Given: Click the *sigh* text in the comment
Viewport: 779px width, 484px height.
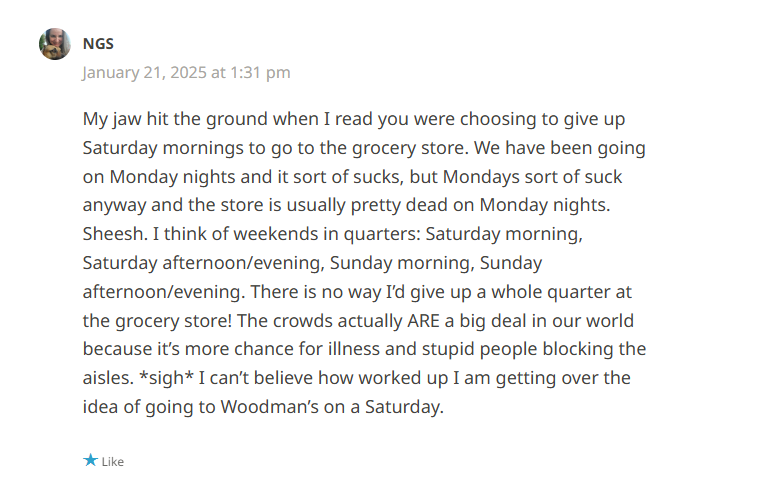Looking at the screenshot, I should click(x=166, y=378).
